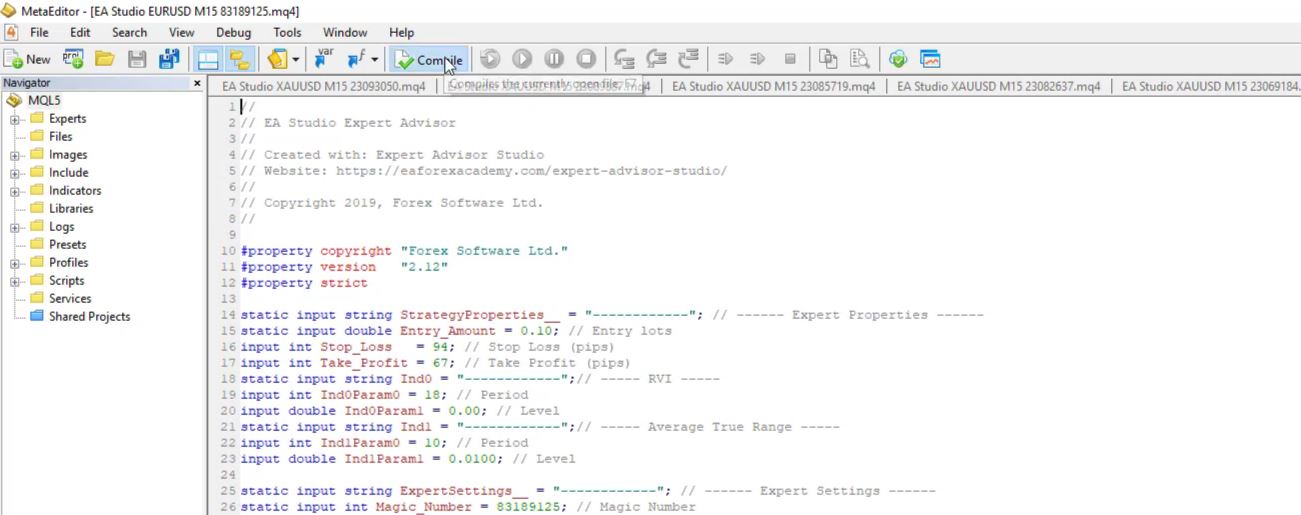Open the Debug menu
The image size is (1301, 515).
pyautogui.click(x=233, y=32)
